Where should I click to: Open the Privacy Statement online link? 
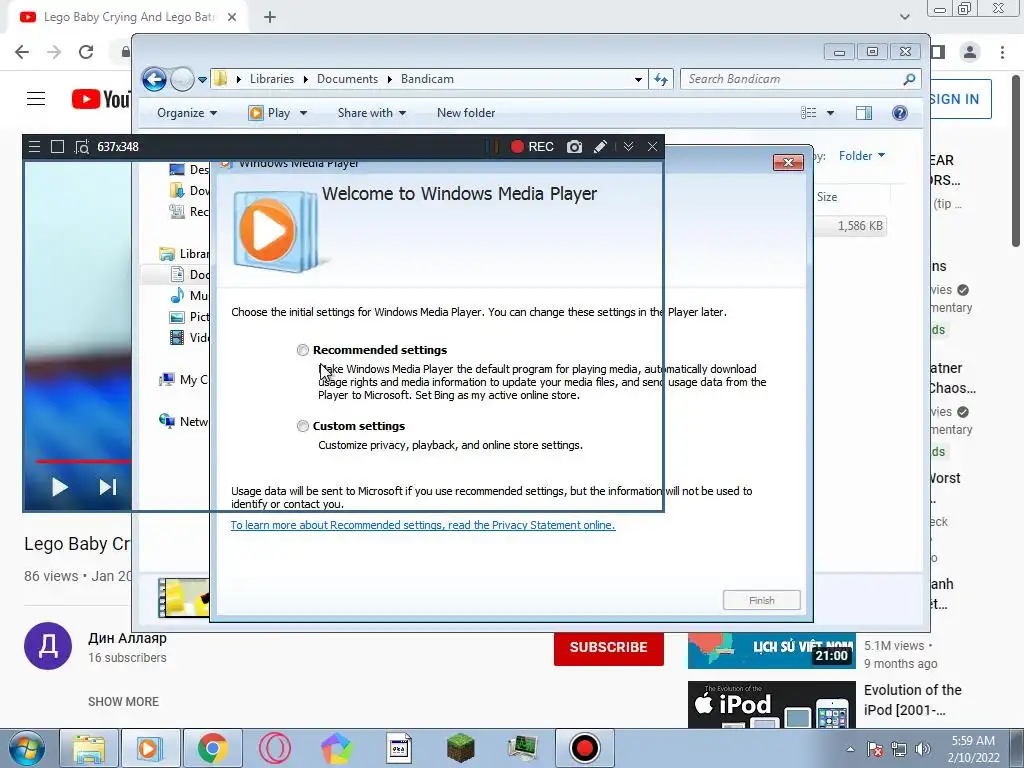pos(423,525)
